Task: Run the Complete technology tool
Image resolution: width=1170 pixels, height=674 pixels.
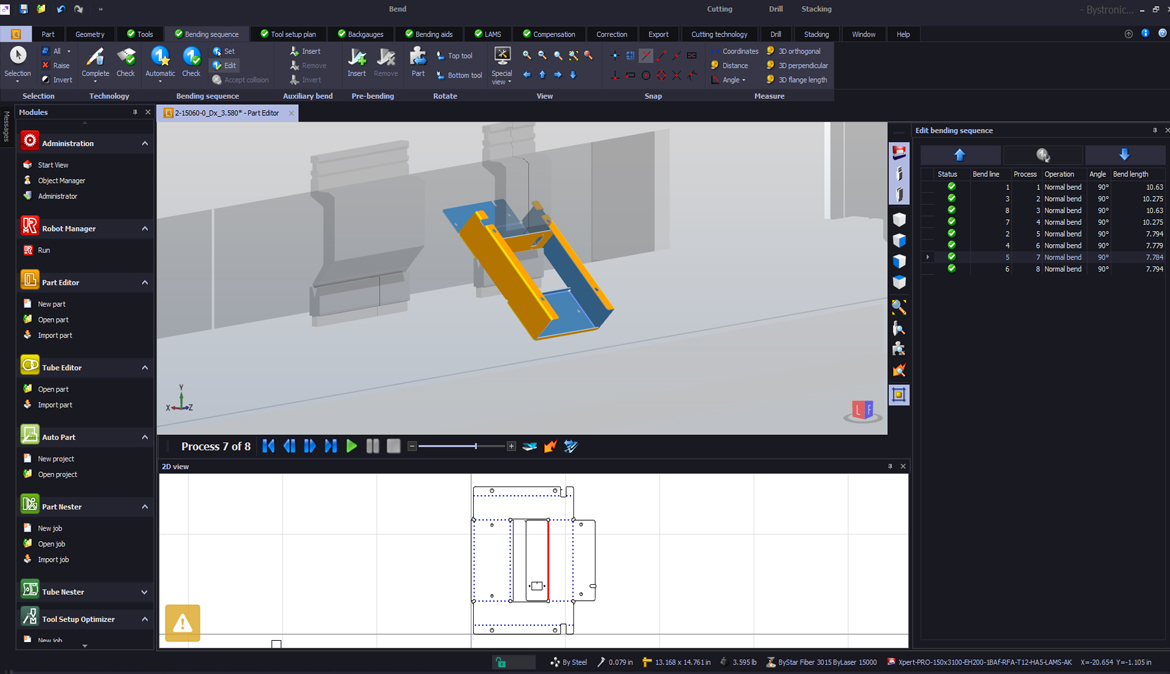Action: [95, 61]
